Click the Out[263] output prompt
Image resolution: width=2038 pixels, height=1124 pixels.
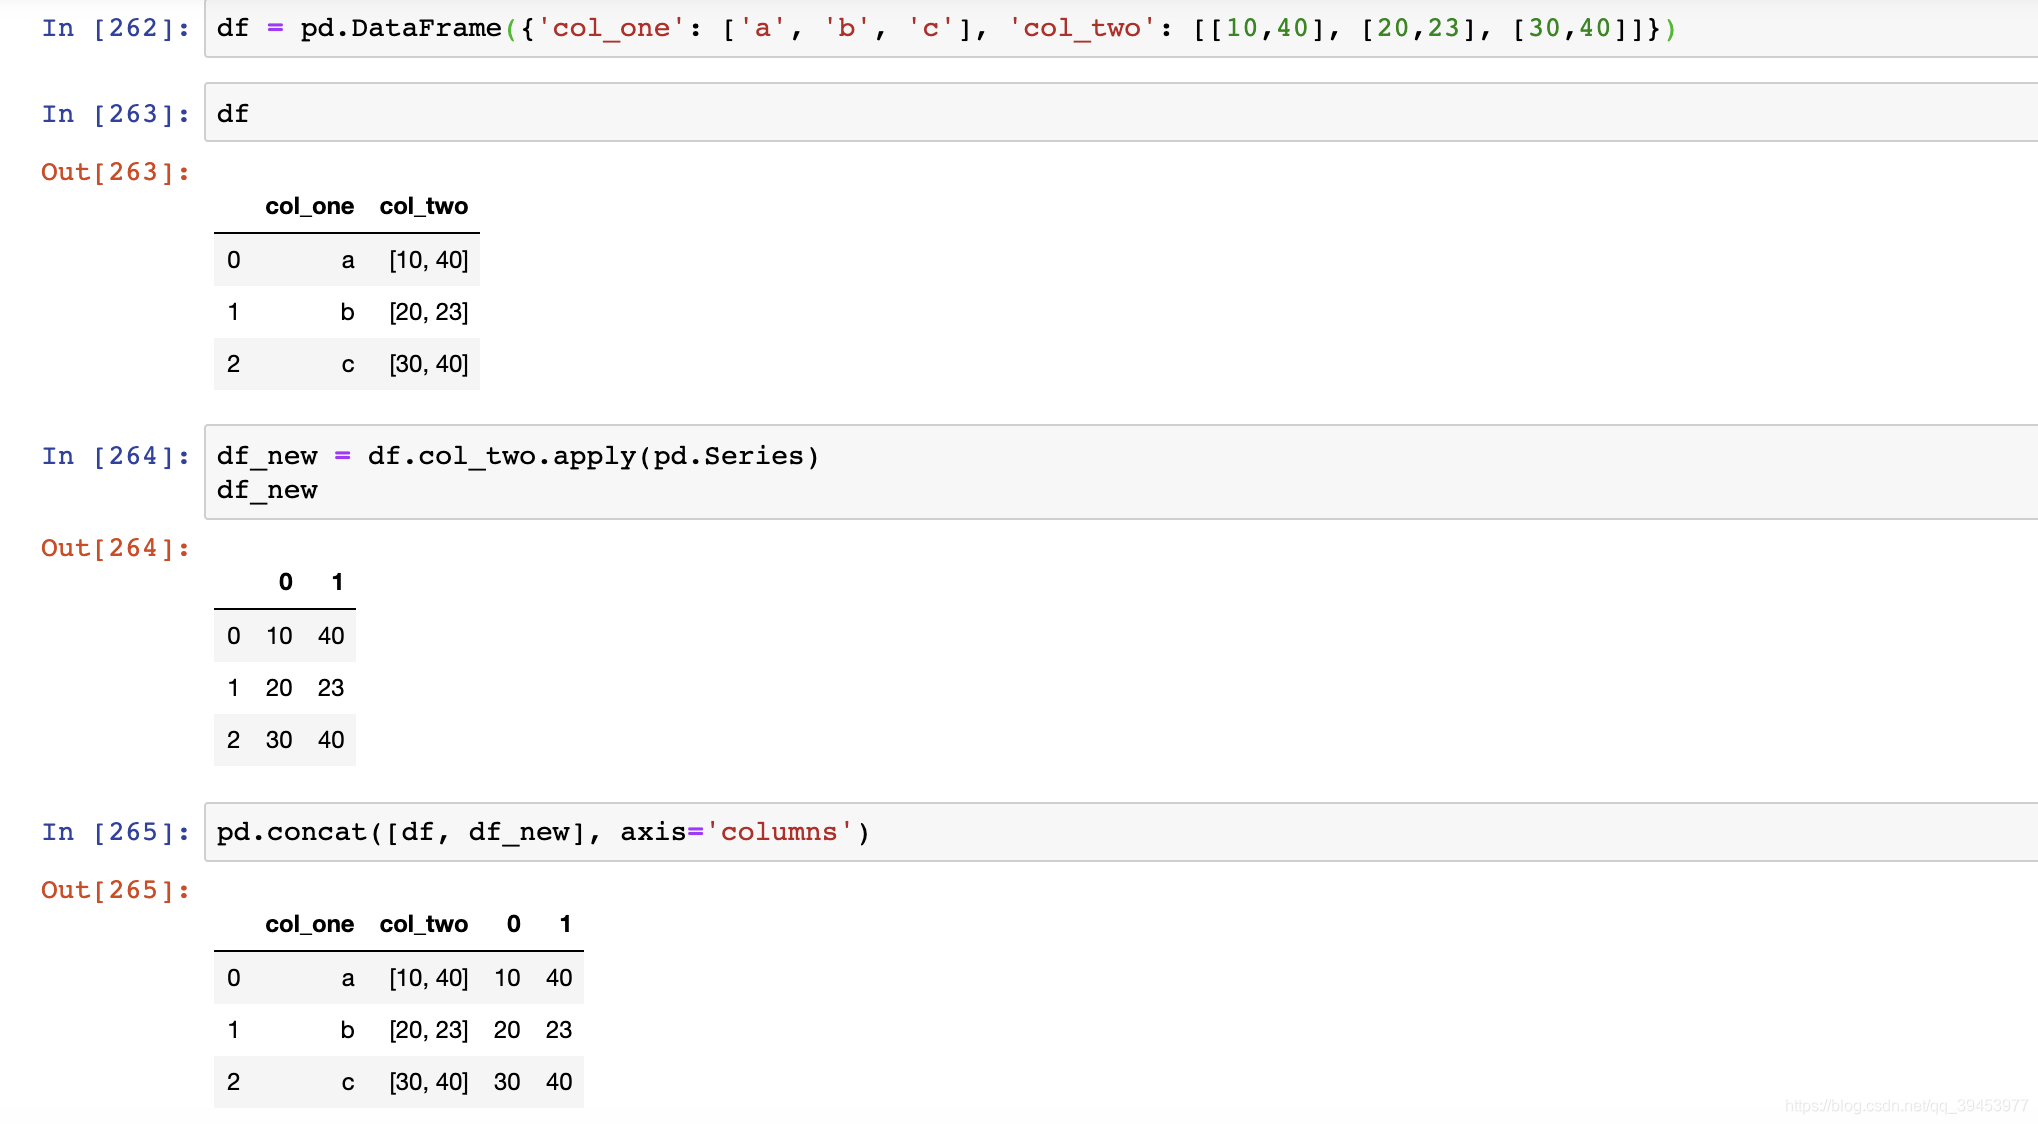115,172
